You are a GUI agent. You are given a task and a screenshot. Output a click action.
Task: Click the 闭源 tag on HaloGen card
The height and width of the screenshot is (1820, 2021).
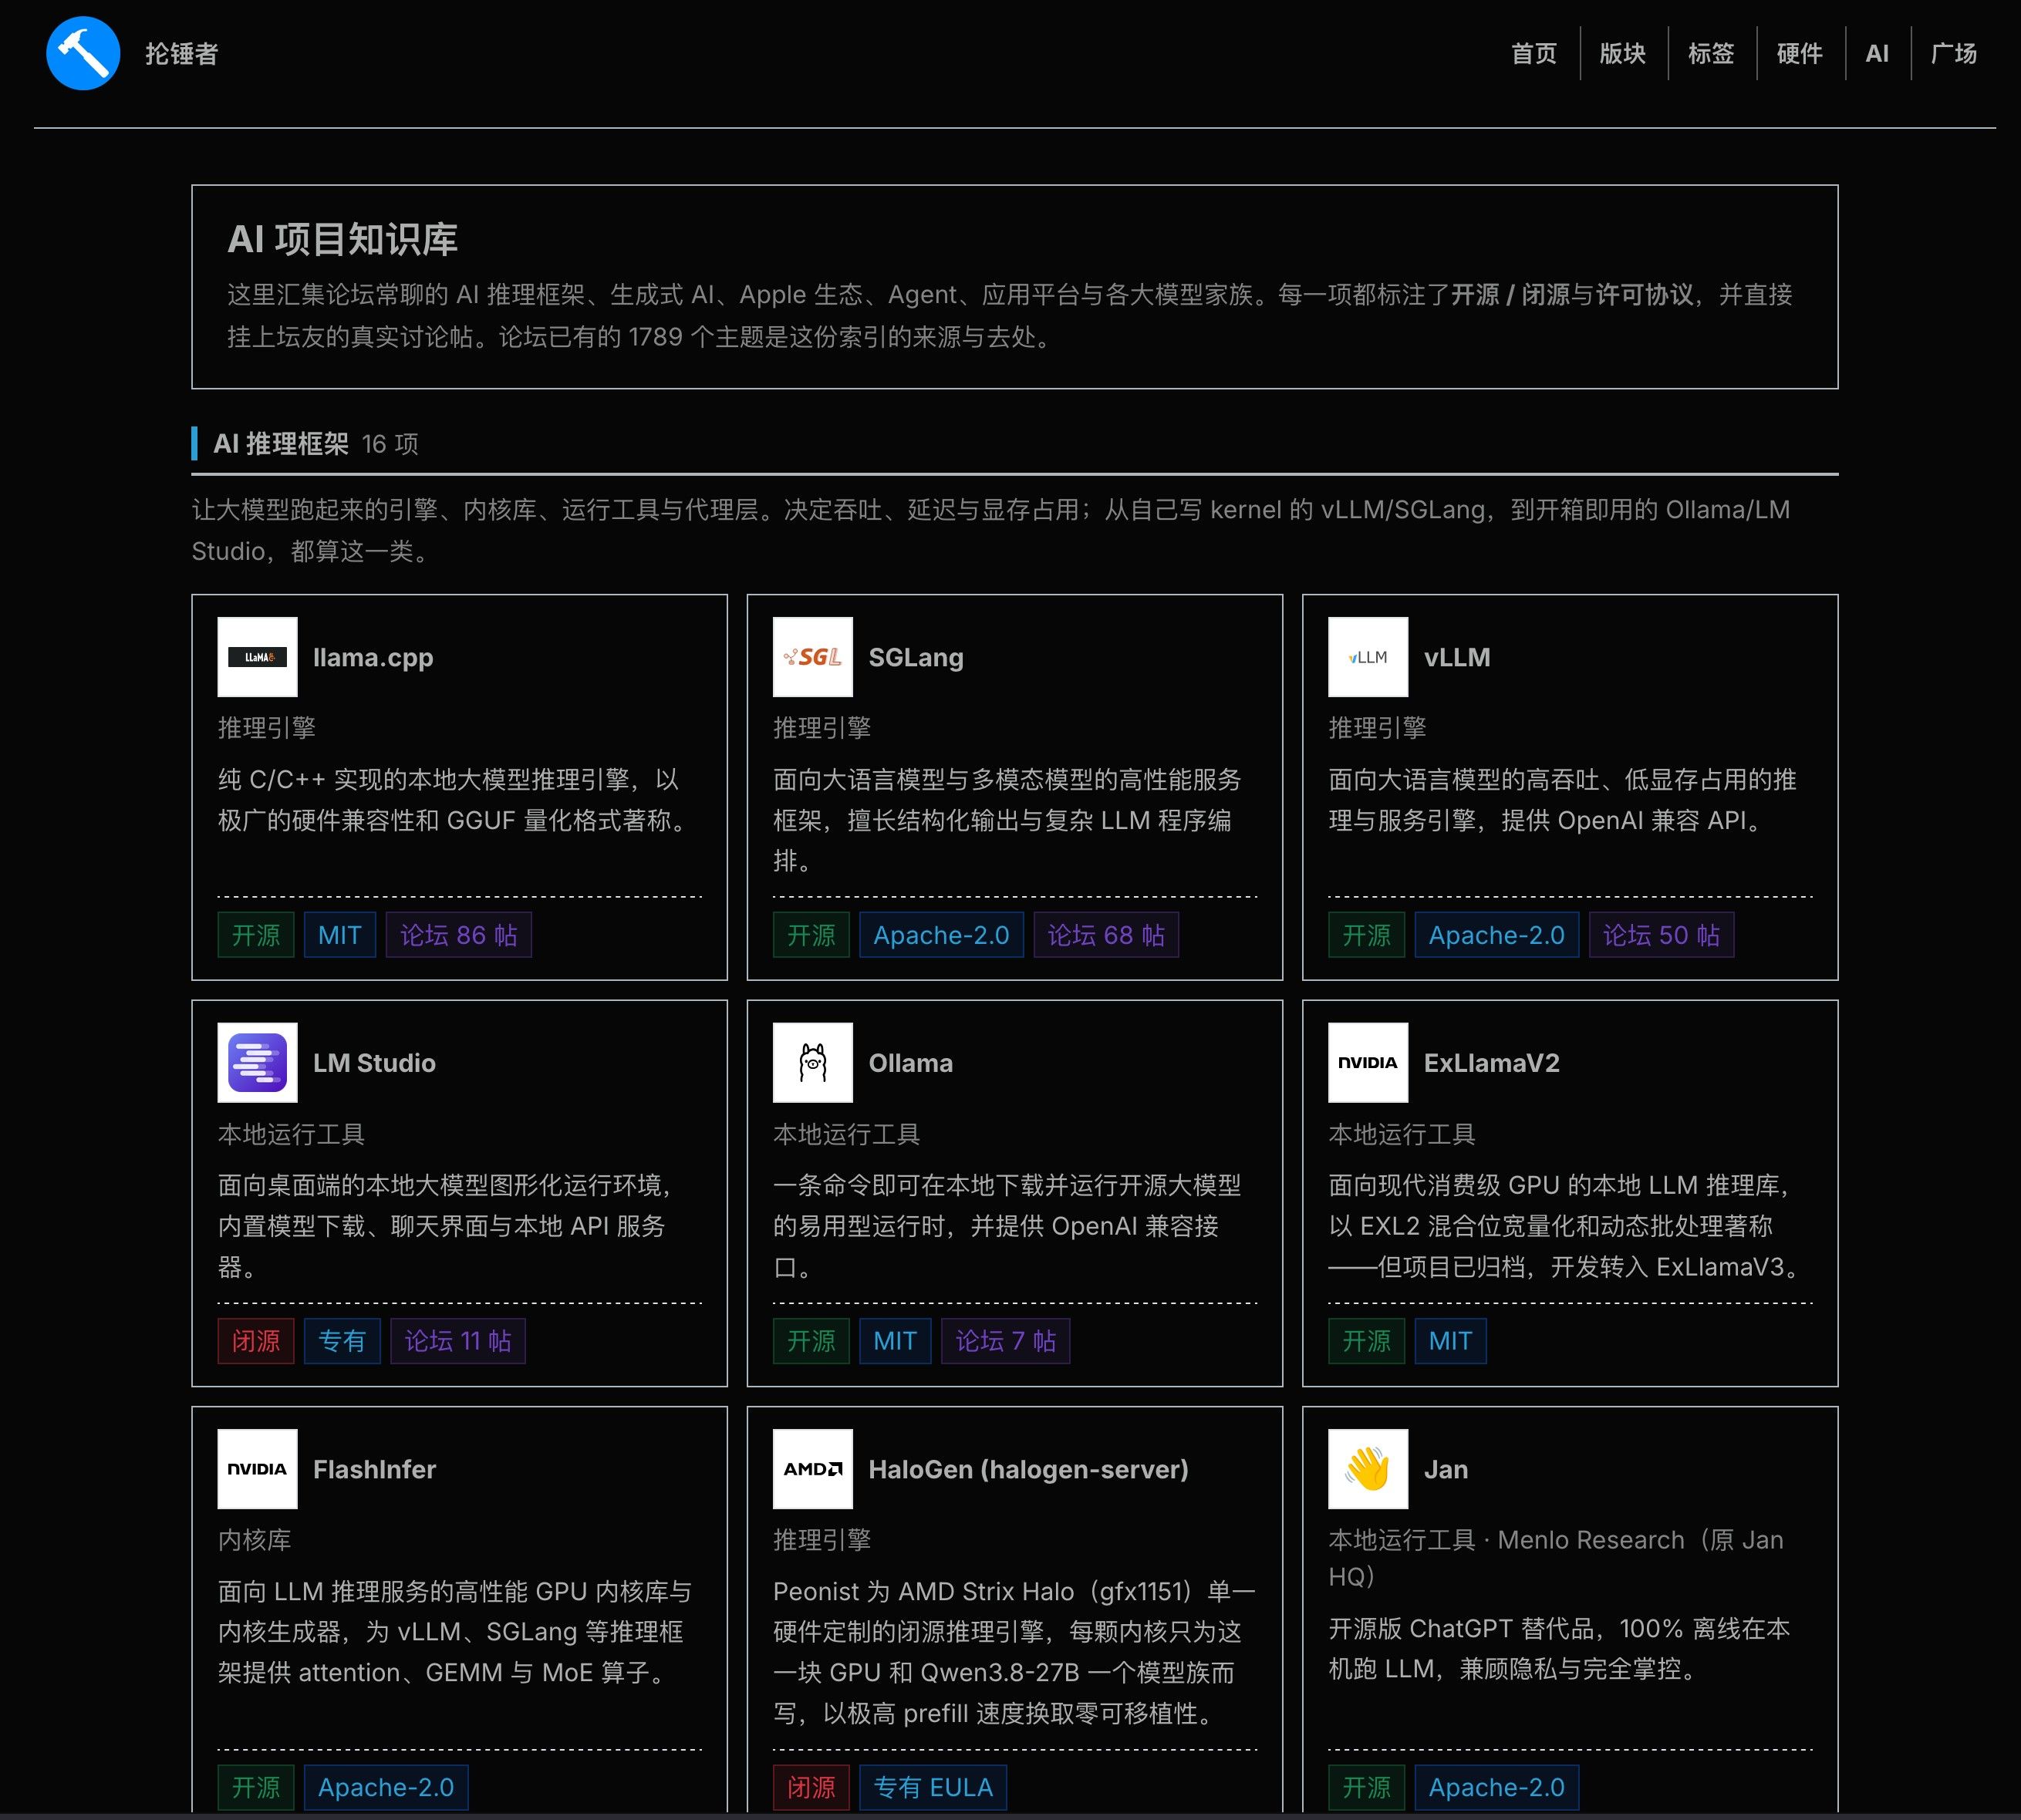[x=811, y=1787]
